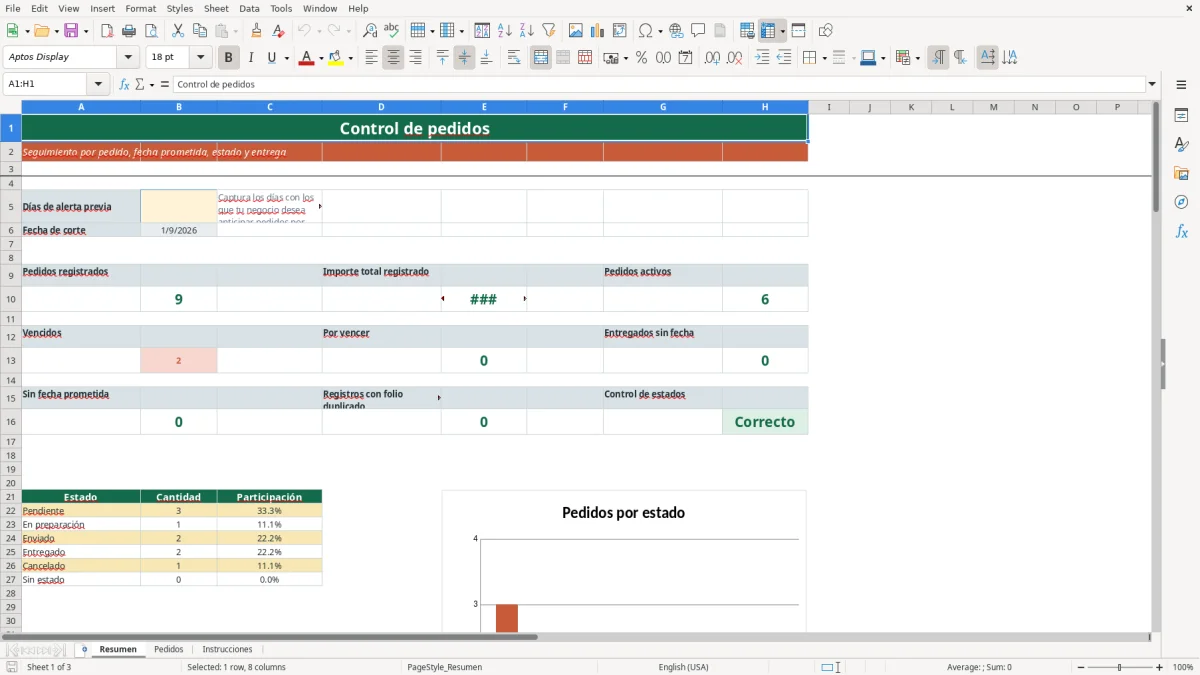This screenshot has height=675, width=1200.
Task: Open the Styles menu
Action: click(180, 8)
